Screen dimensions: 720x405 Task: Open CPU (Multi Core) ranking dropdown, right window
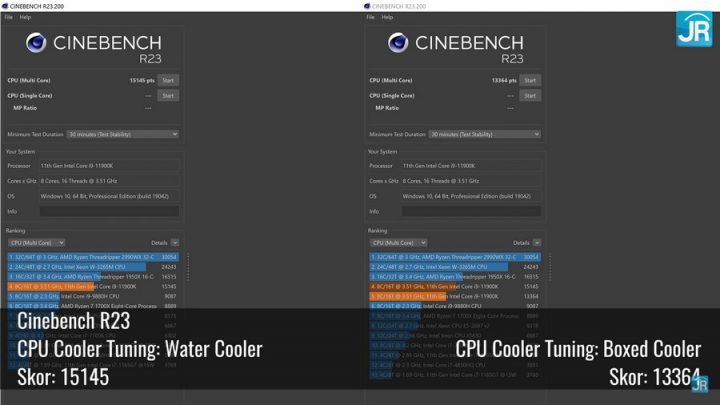point(398,242)
